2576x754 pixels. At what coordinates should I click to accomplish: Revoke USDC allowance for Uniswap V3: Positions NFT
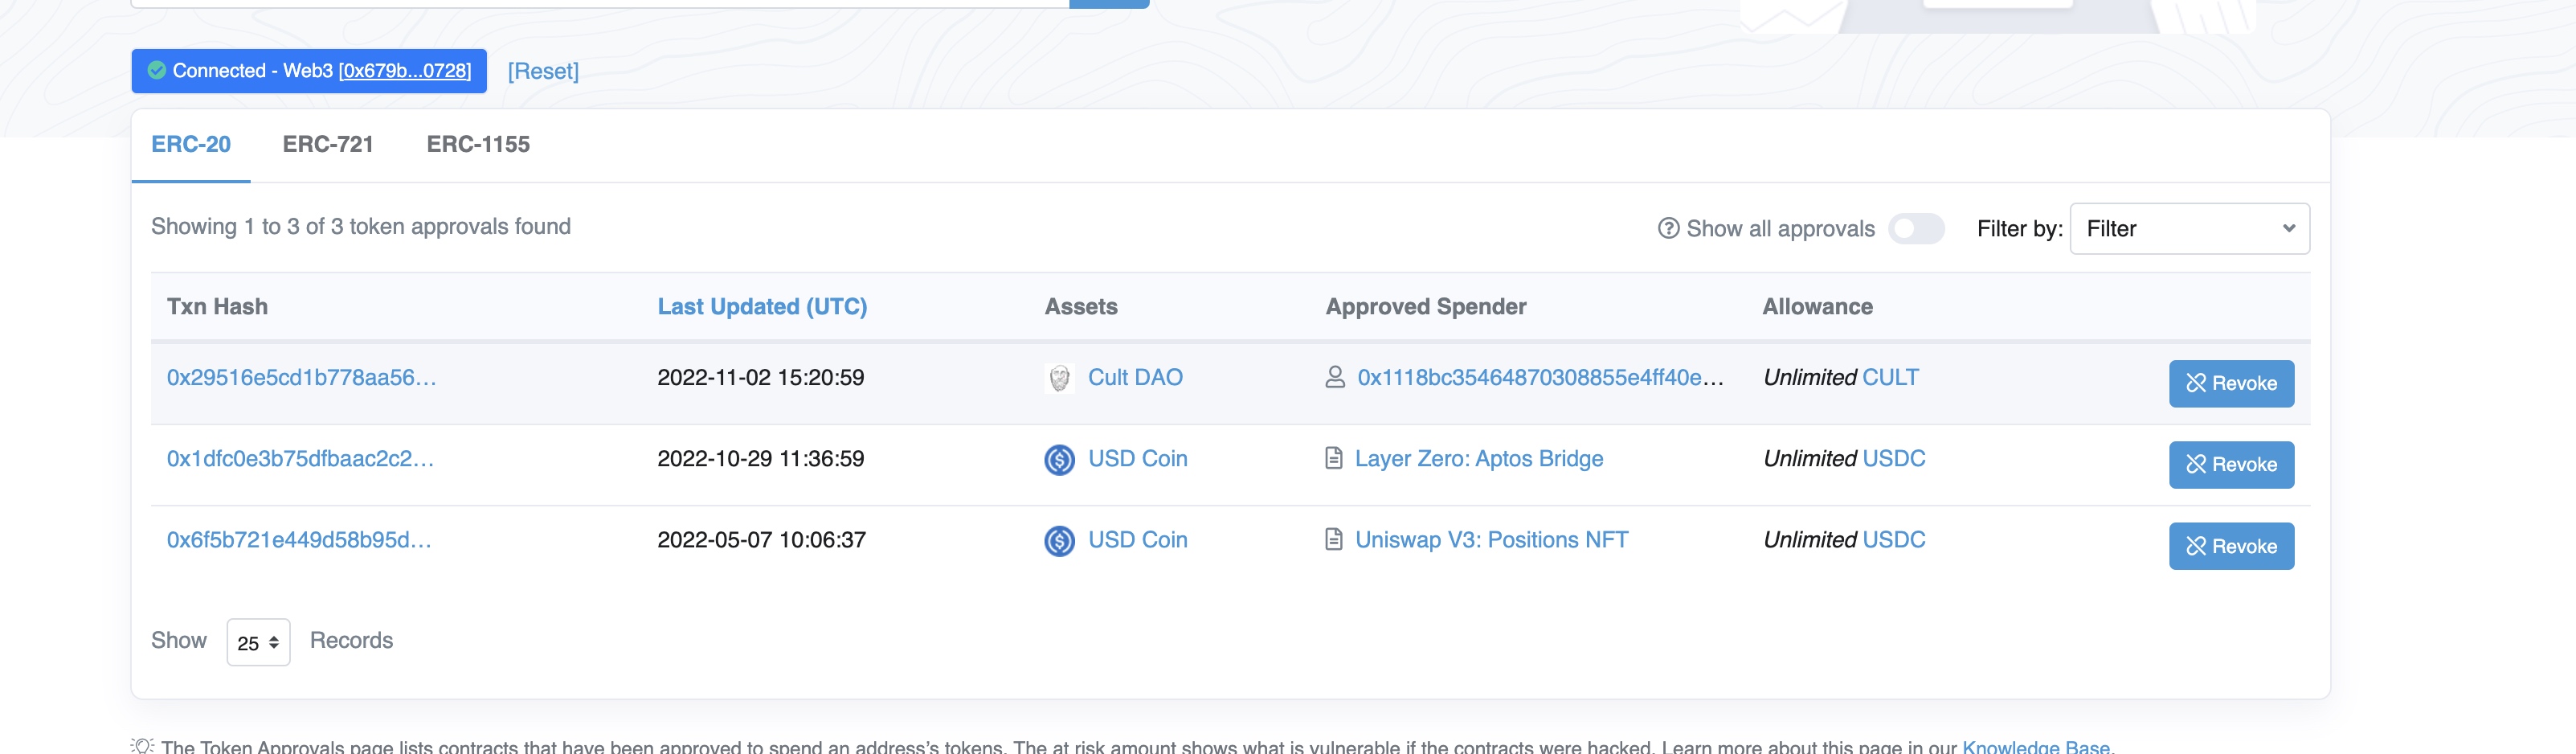(2231, 546)
